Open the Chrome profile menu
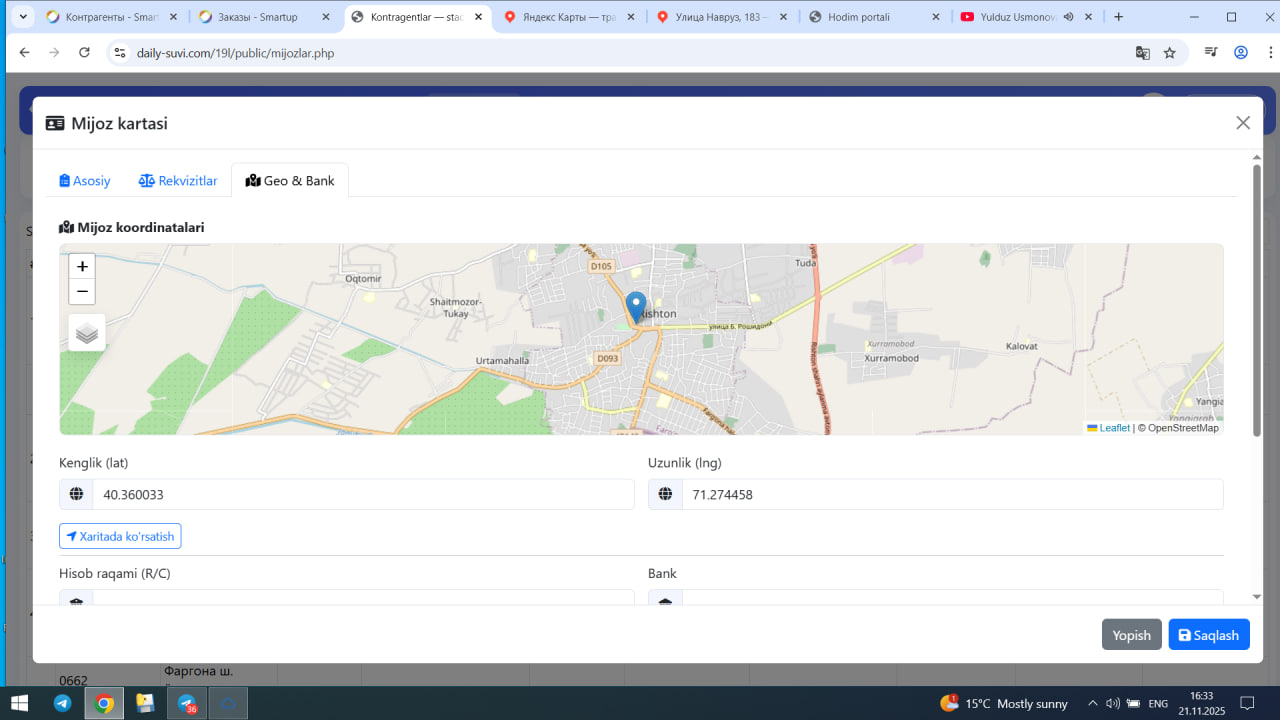This screenshot has height=720, width=1280. pos(1241,53)
